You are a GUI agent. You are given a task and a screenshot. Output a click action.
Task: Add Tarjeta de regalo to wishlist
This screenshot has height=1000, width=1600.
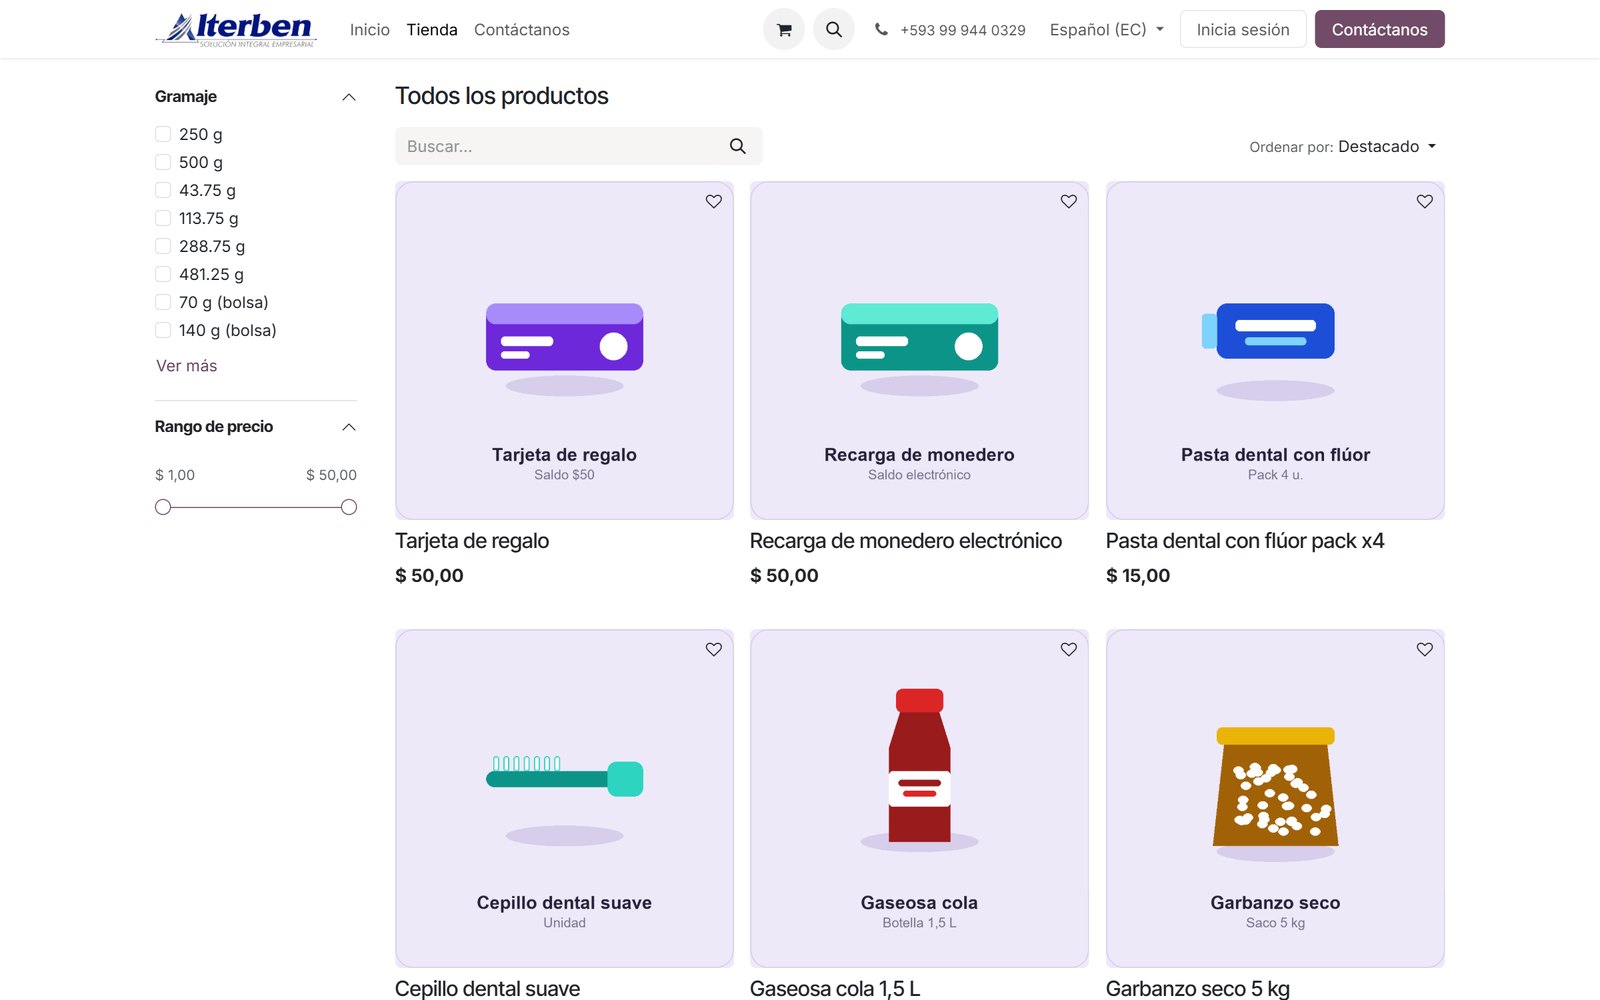pos(714,201)
